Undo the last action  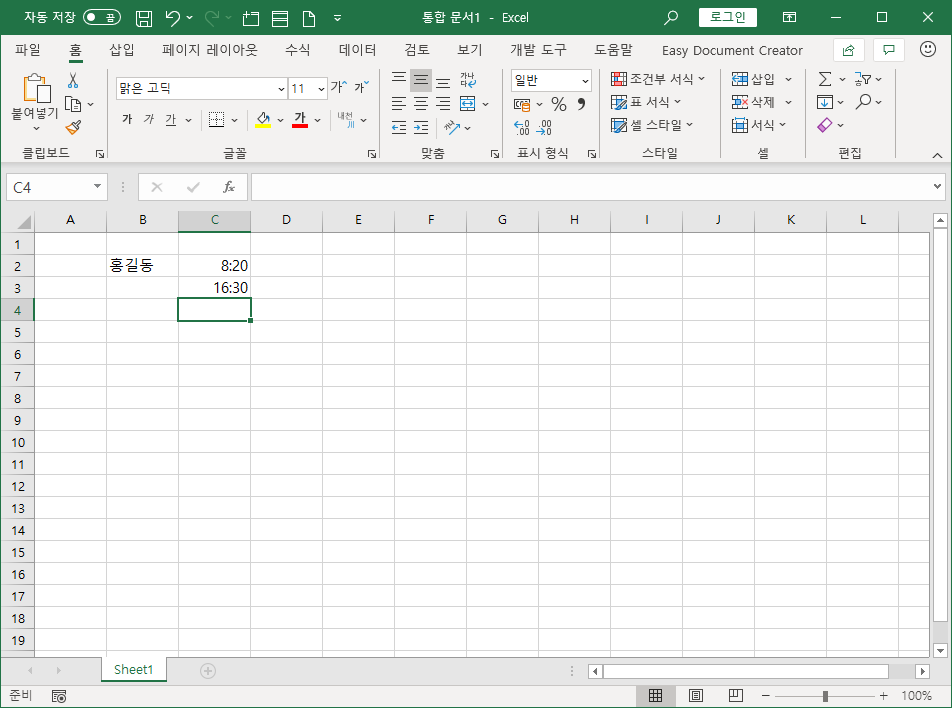(x=172, y=18)
